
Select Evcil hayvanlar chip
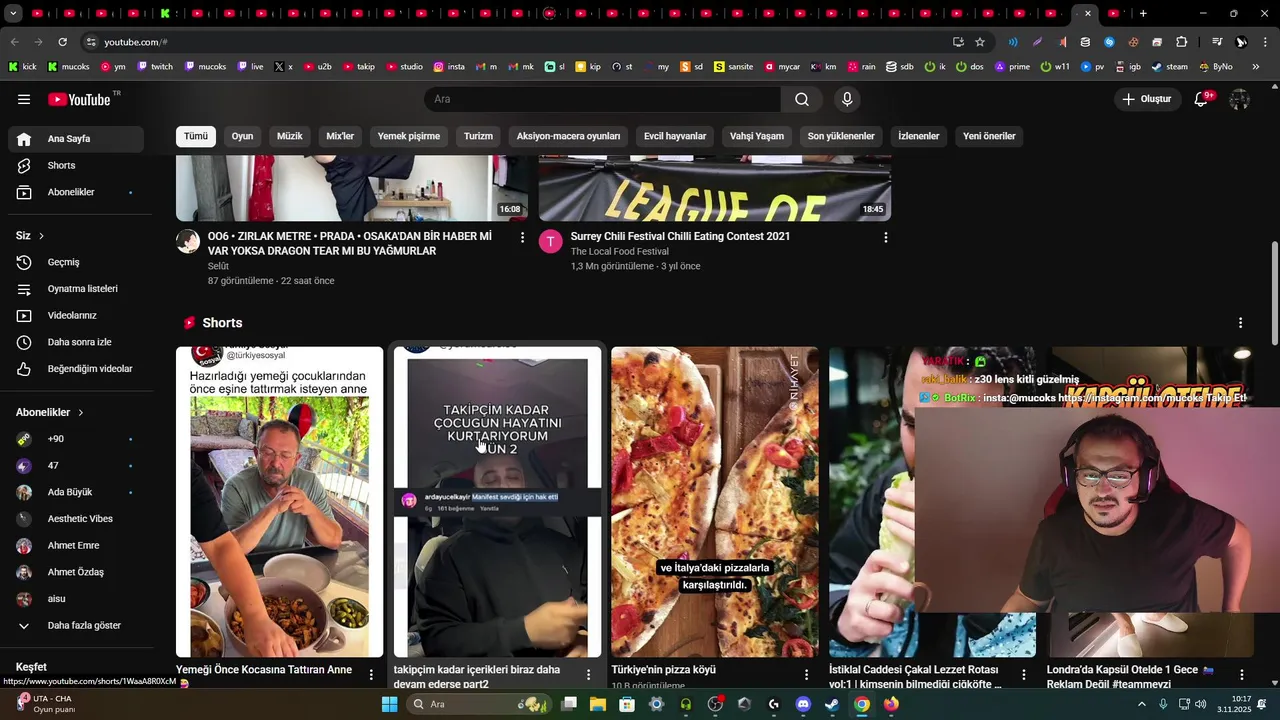pyautogui.click(x=675, y=136)
